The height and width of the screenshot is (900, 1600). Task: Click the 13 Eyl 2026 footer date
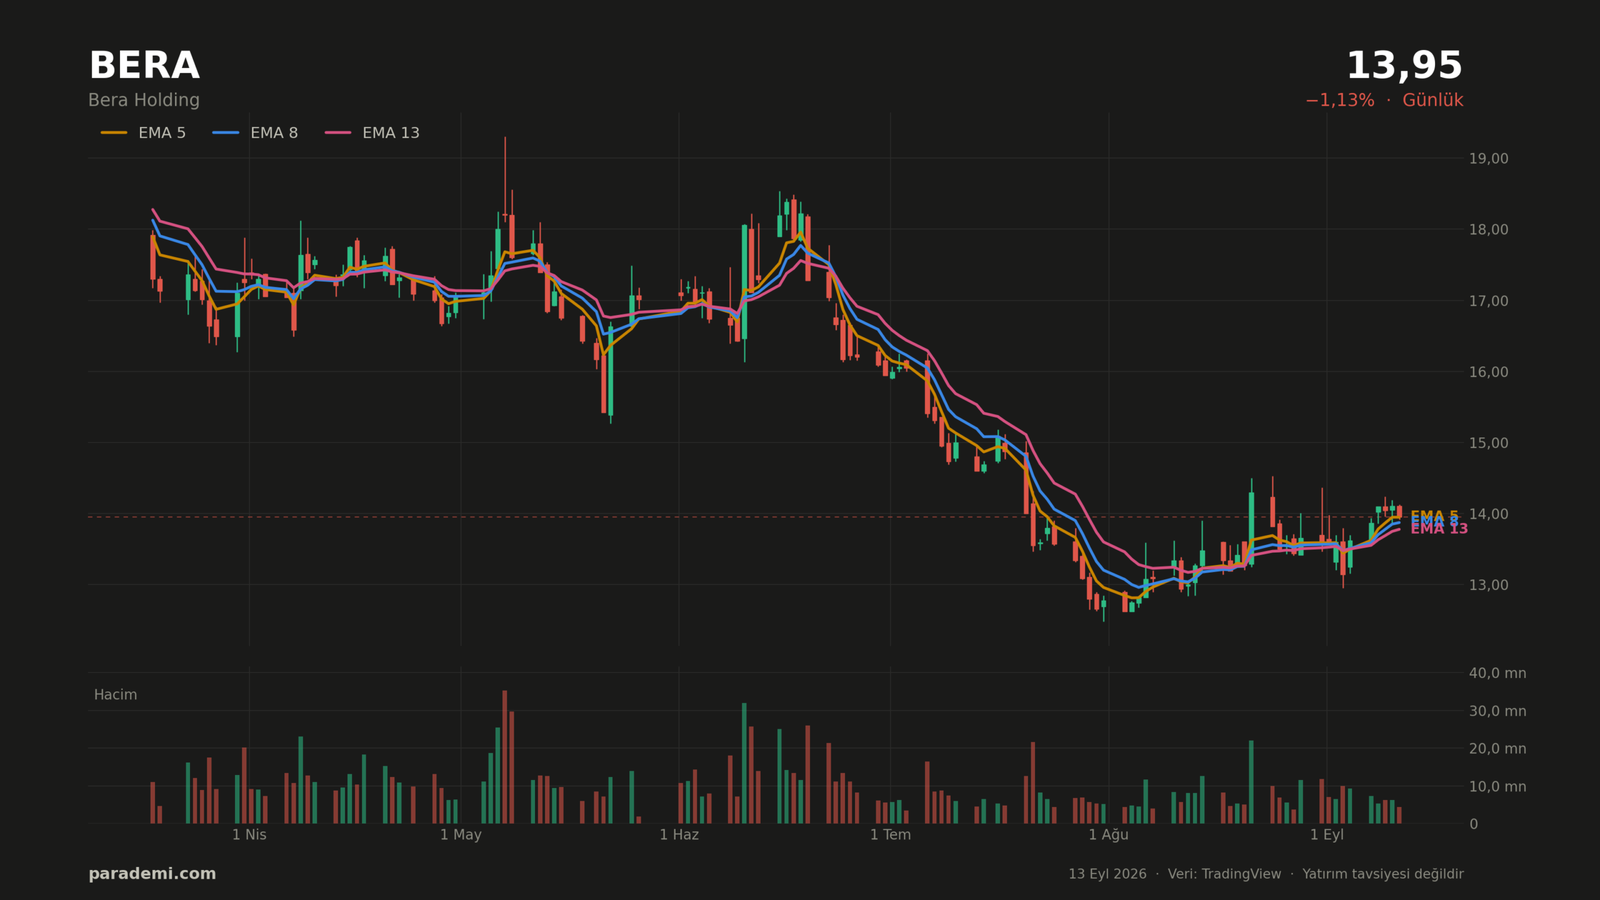[1107, 874]
